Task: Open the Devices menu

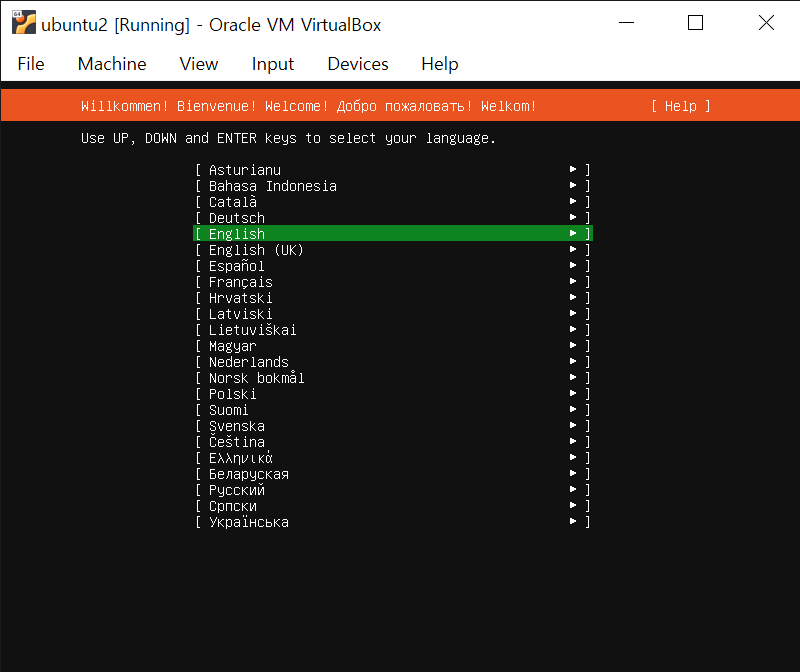Action: pos(357,63)
